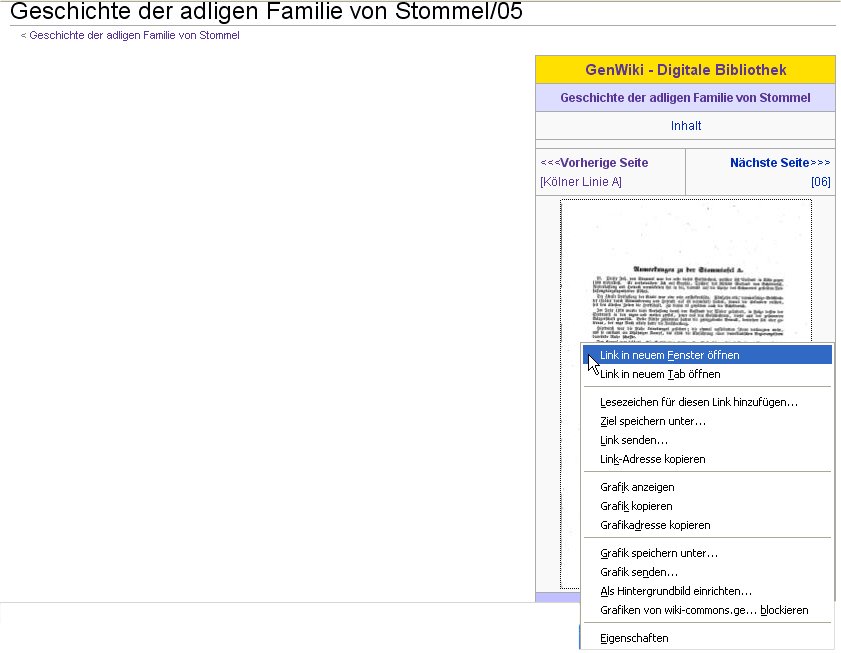
Task: Select 'Grafik kopieren' menu entry
Action: coord(636,506)
